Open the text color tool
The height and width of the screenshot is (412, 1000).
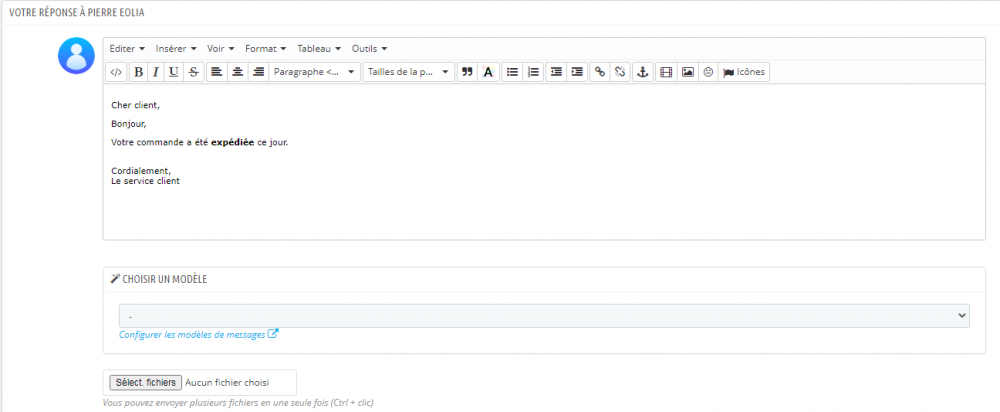click(x=488, y=72)
